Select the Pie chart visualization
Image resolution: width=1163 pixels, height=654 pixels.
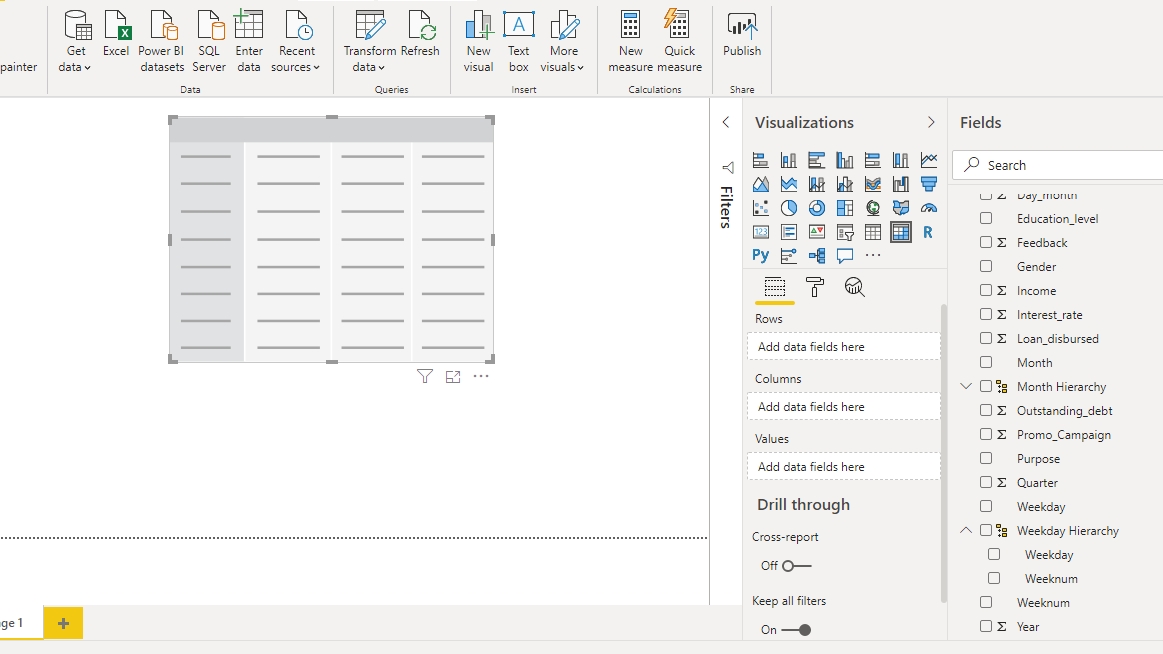click(789, 208)
